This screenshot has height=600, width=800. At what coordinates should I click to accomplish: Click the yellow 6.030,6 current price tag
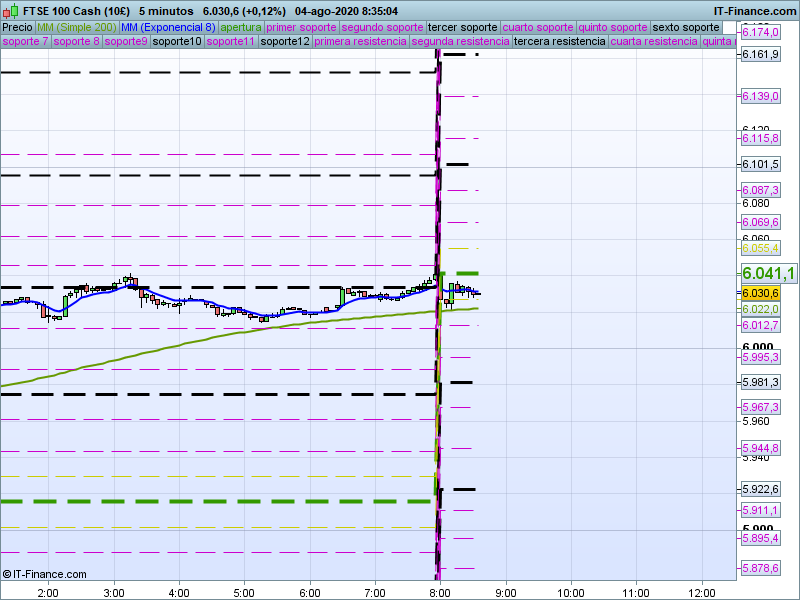coord(760,293)
